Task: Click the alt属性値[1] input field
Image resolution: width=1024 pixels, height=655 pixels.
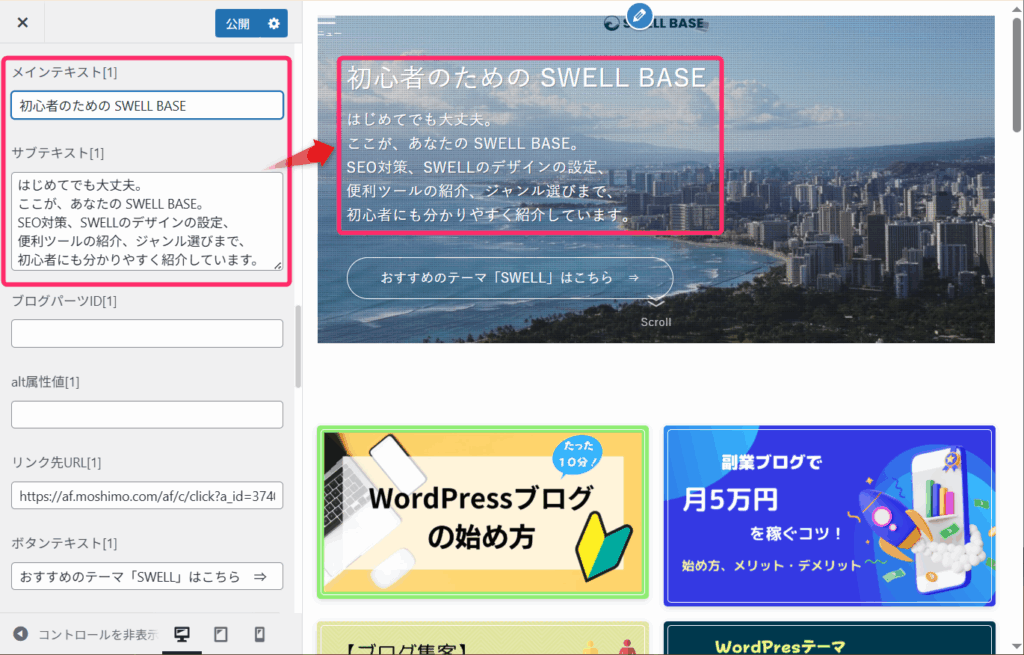Action: pos(147,415)
